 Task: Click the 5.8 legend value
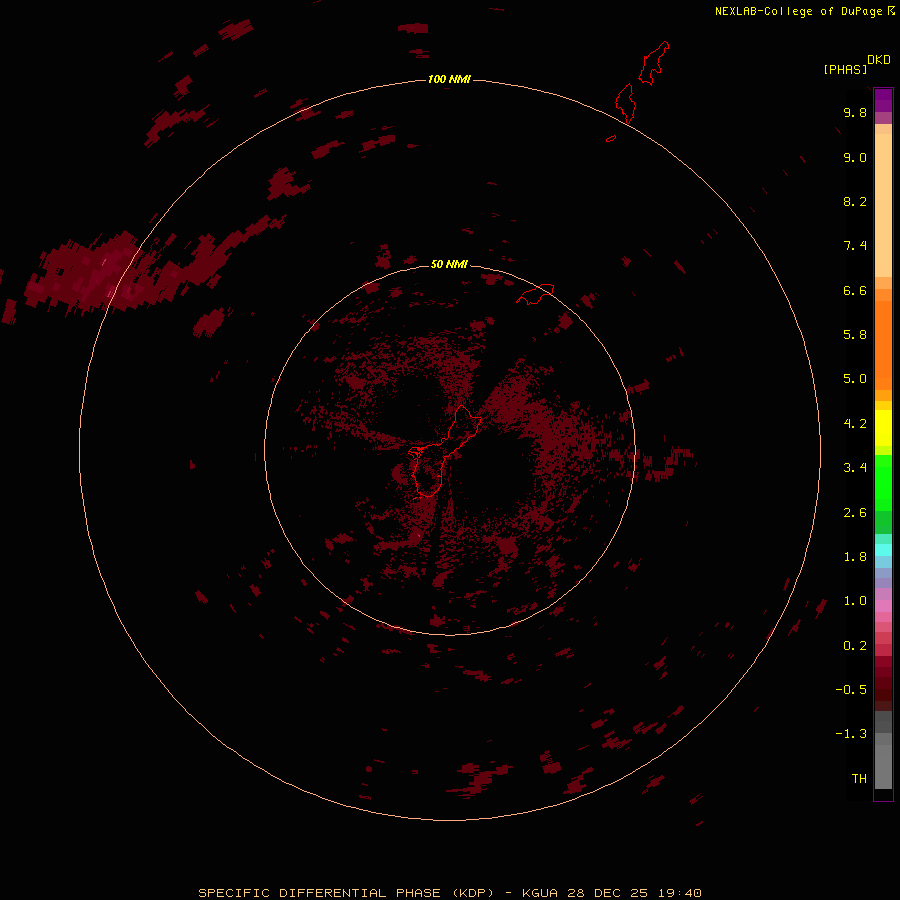[855, 335]
